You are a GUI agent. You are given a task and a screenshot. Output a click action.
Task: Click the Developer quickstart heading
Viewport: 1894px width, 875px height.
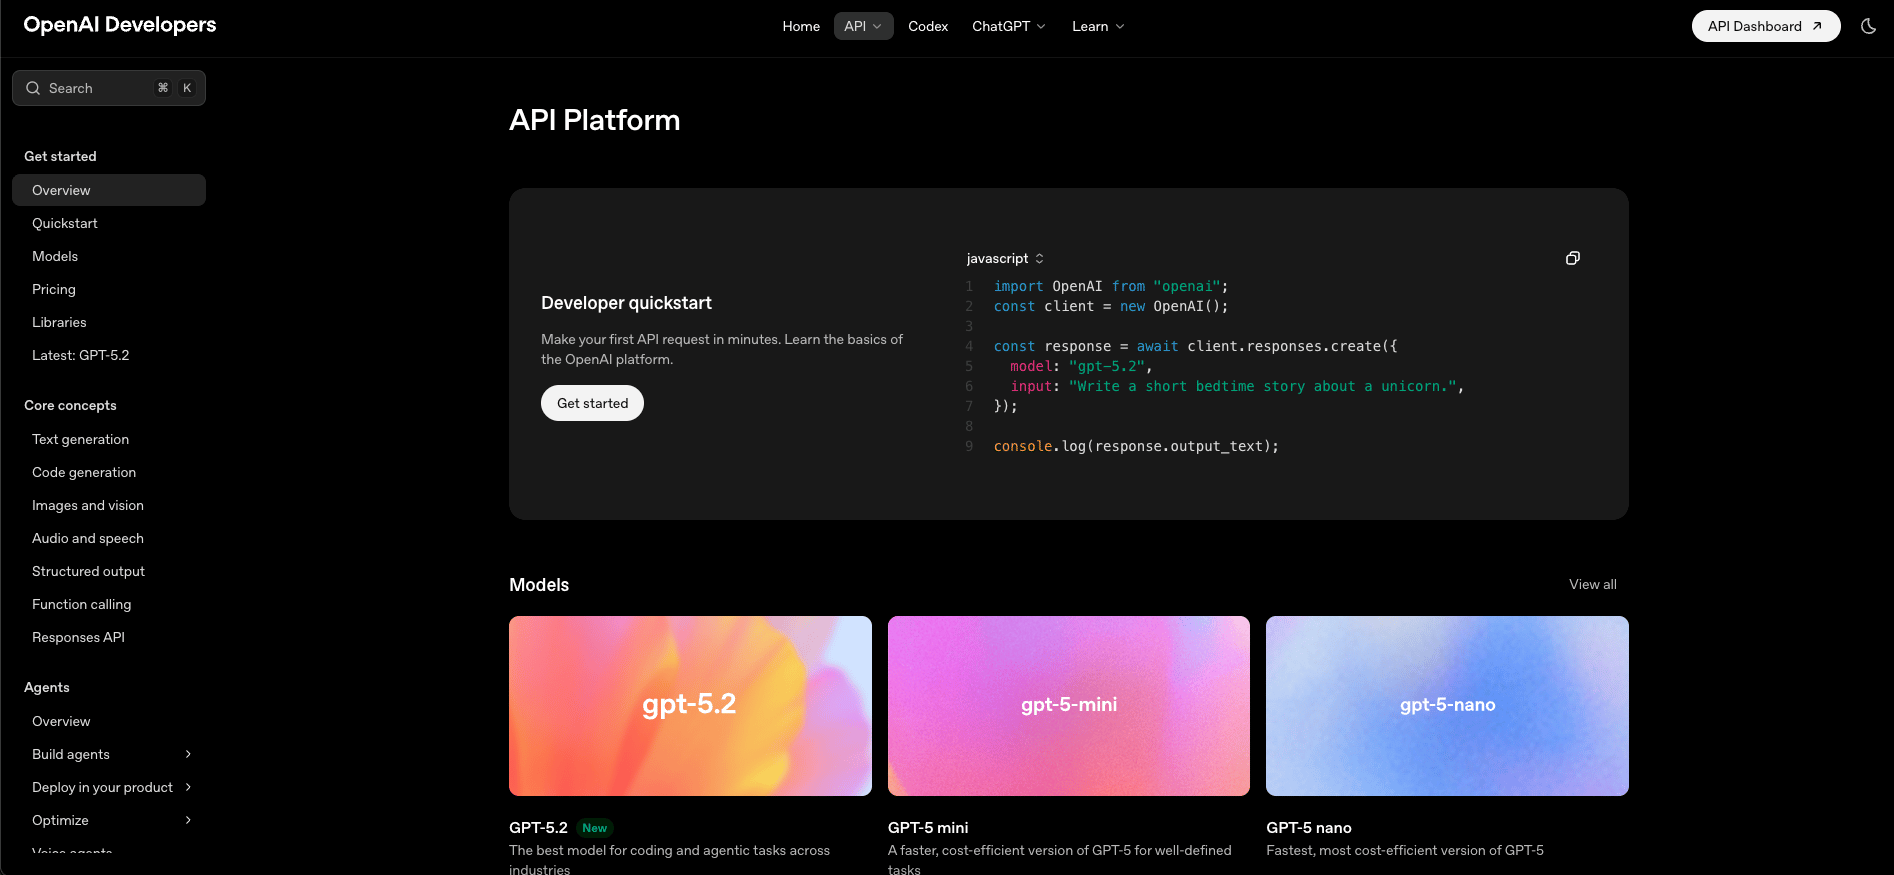coord(626,303)
